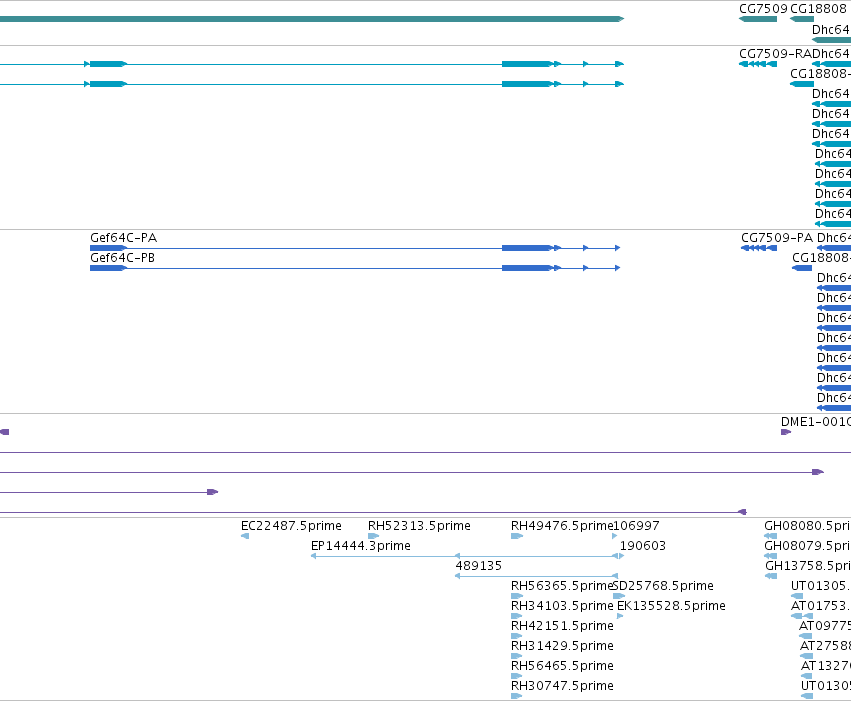
Task: Click the GH08079.5prime EST label
Action: pos(808,546)
